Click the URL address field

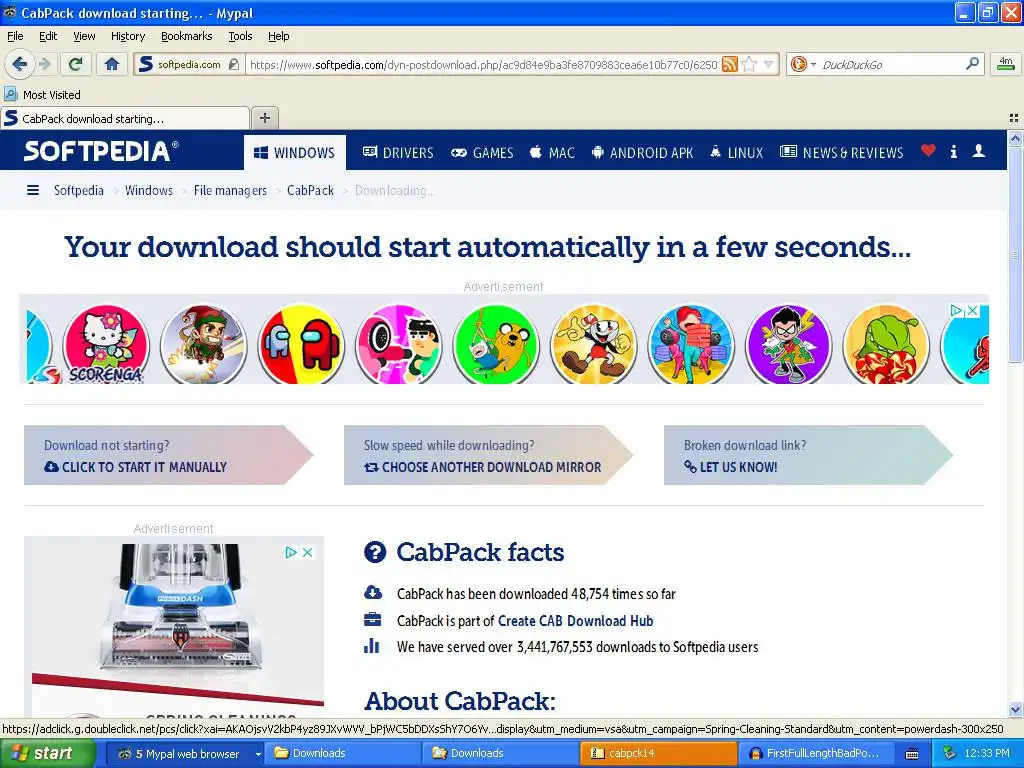coord(484,64)
